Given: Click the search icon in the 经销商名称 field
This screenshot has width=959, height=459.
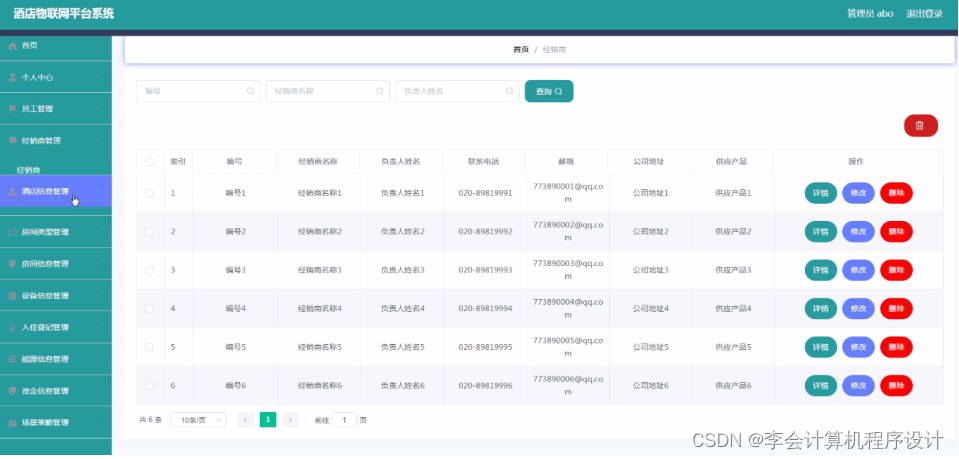Looking at the screenshot, I should coord(380,91).
